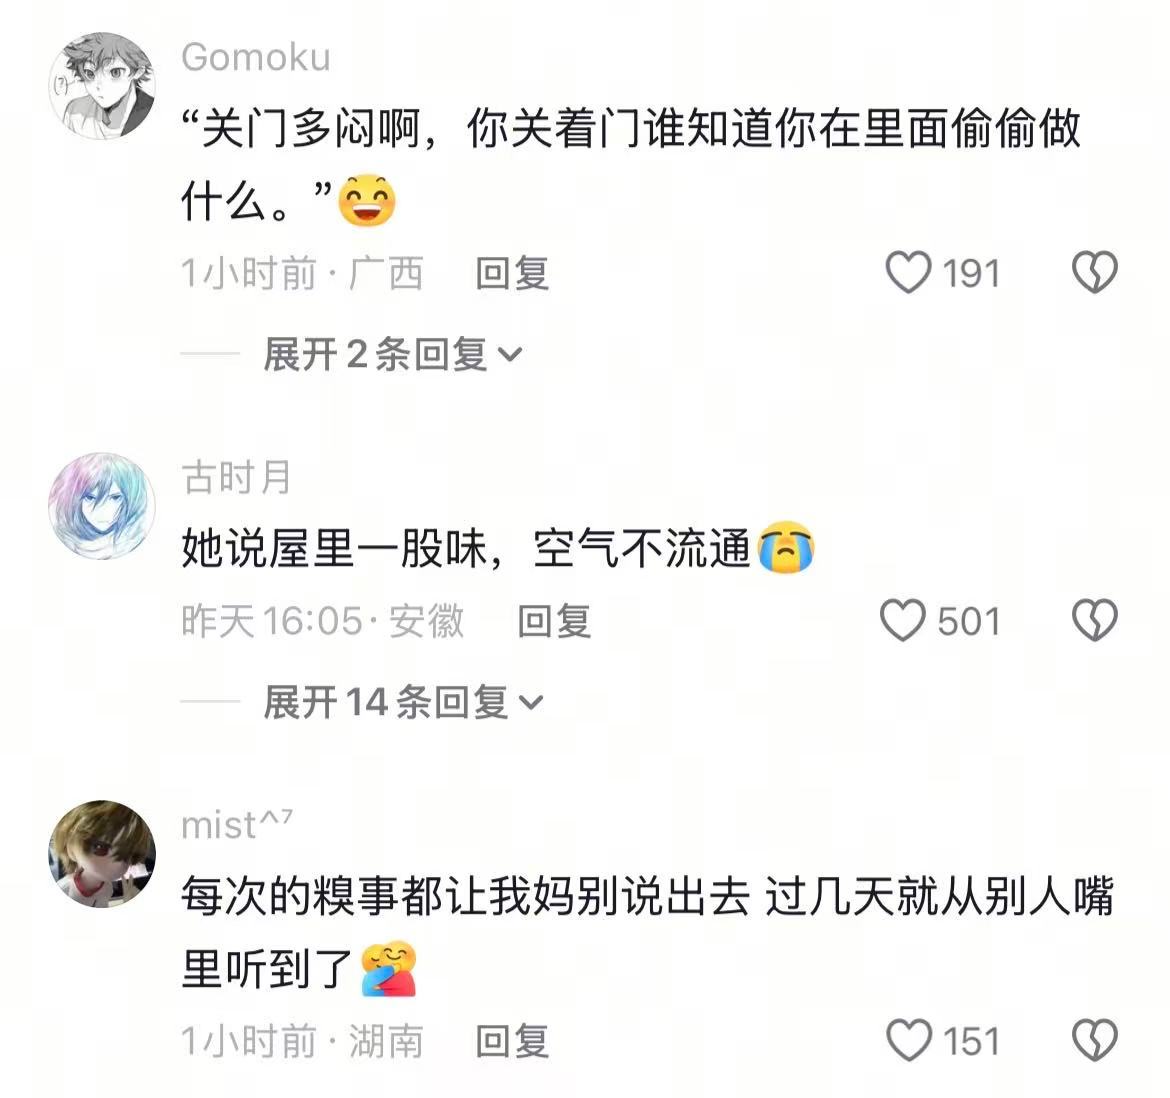Dislike Gomoku's comment with broken heart

(x=1095, y=272)
